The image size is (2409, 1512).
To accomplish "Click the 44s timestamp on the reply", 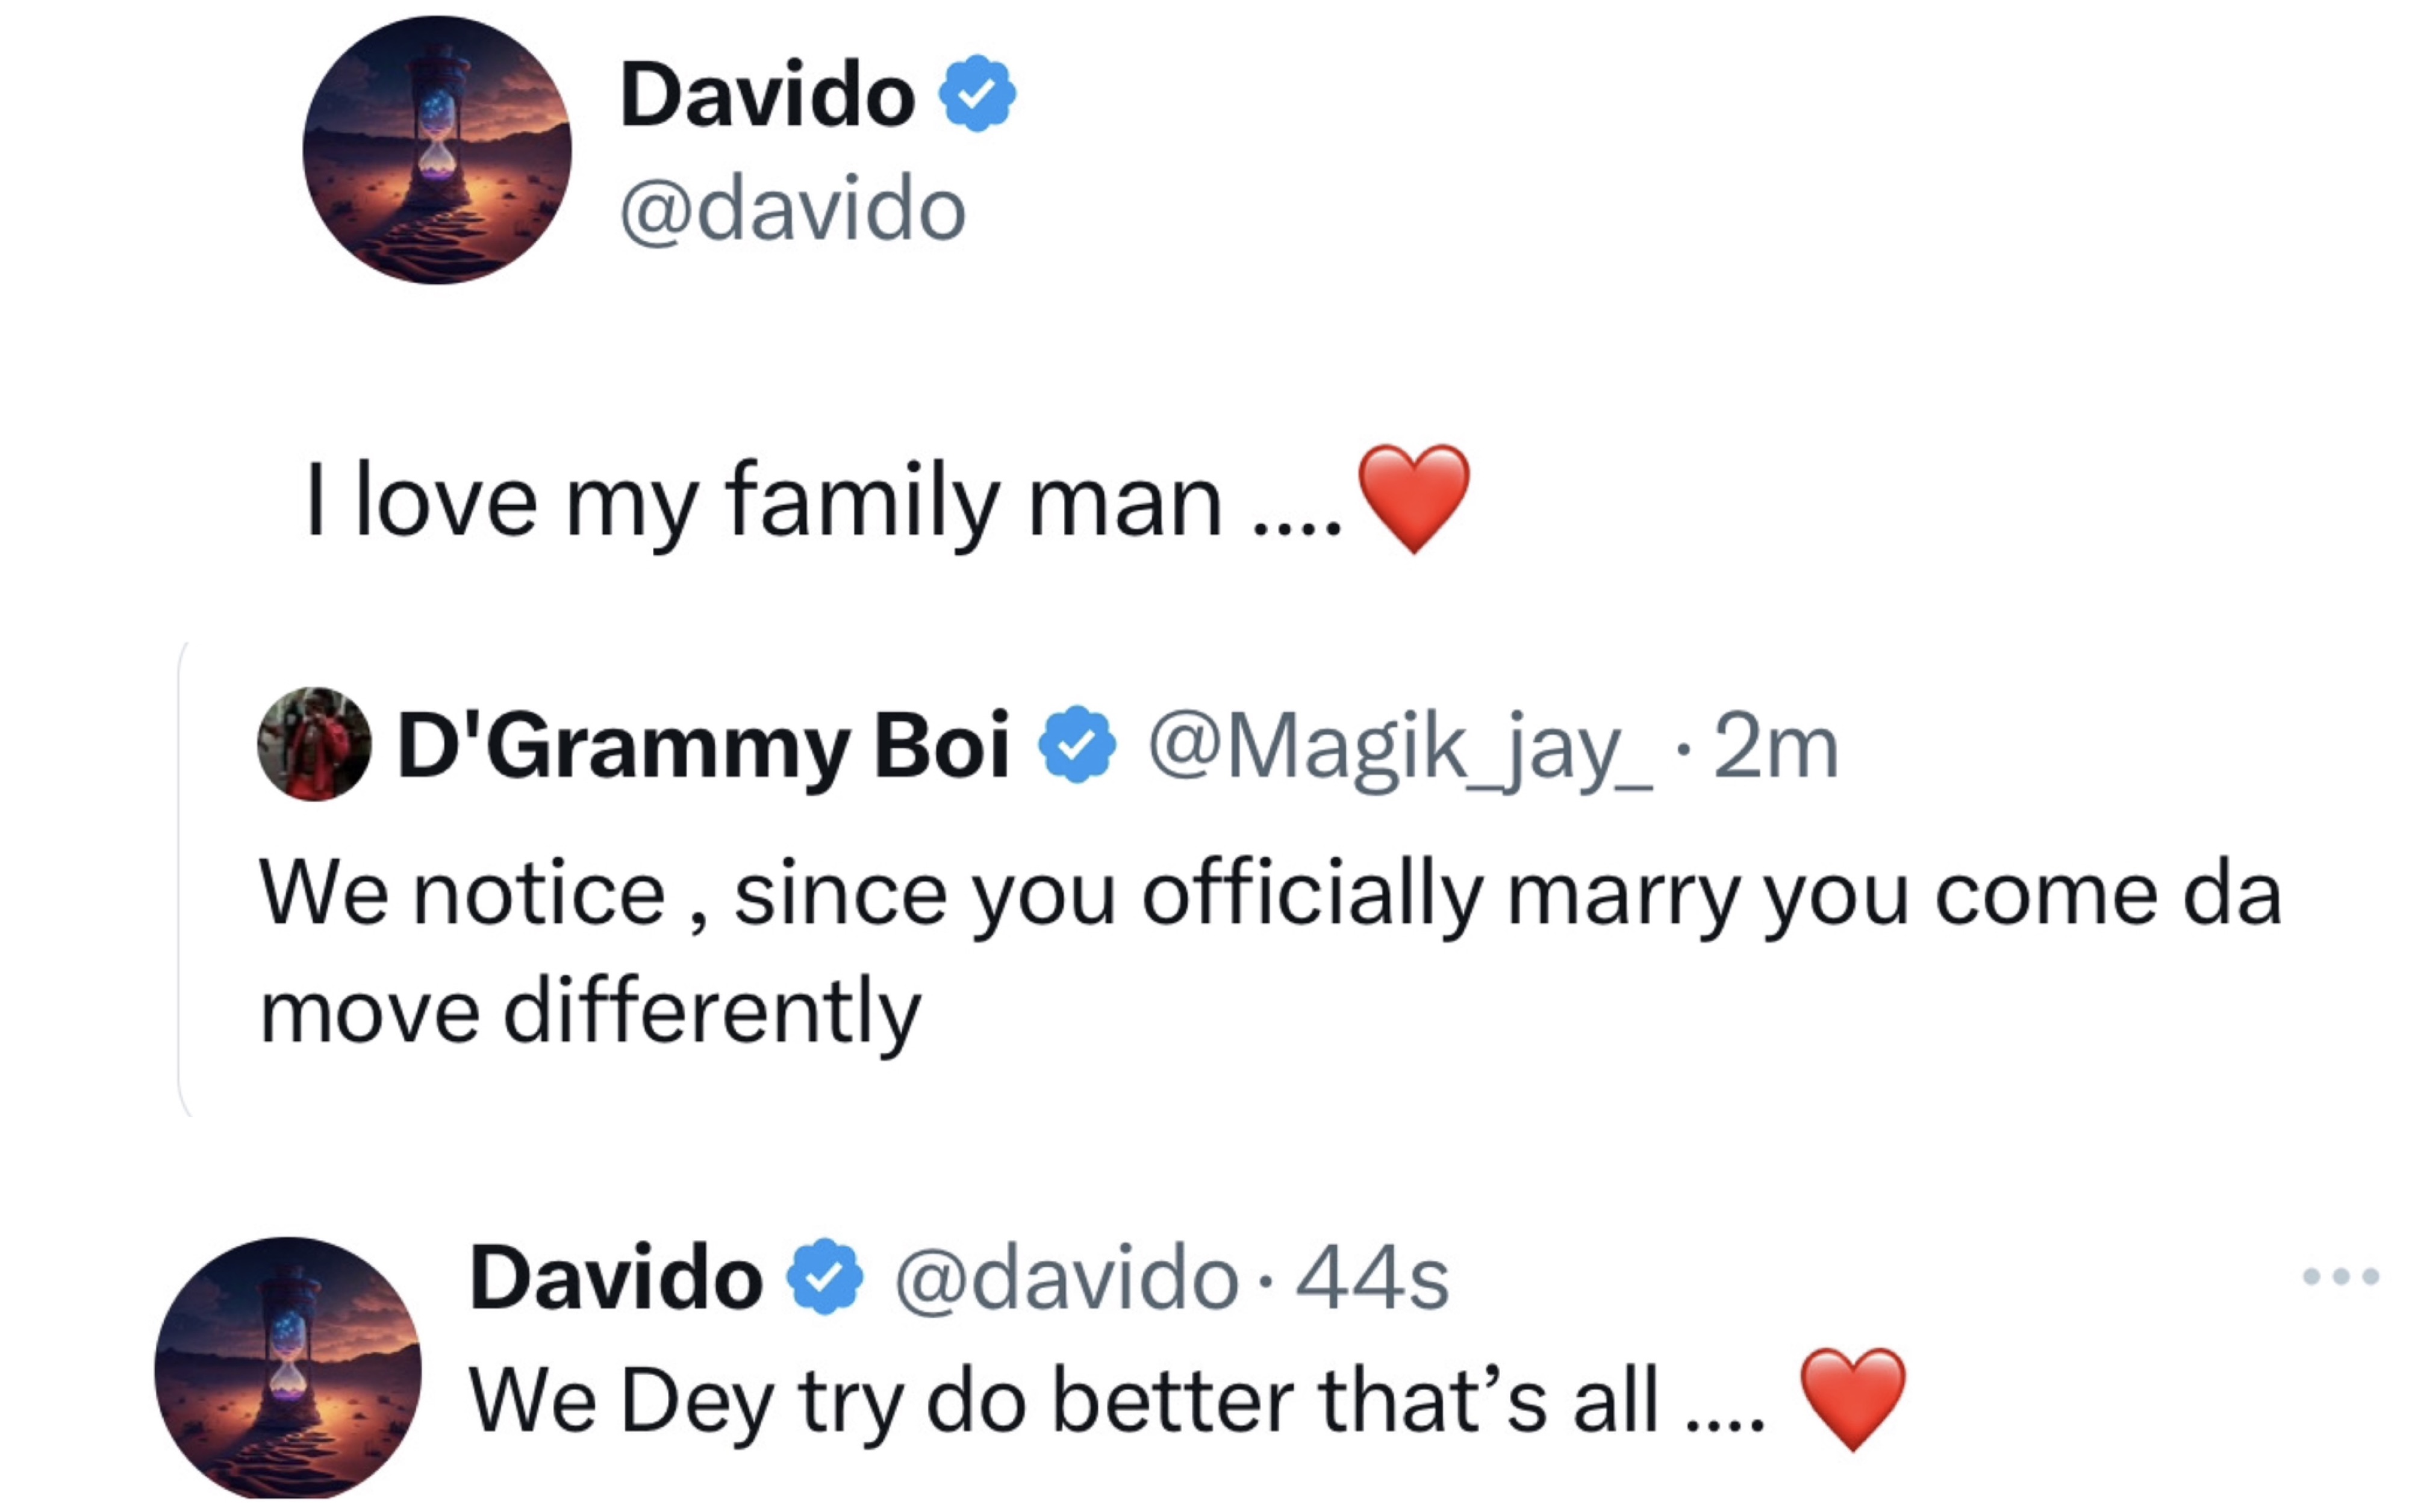I will [1371, 1278].
